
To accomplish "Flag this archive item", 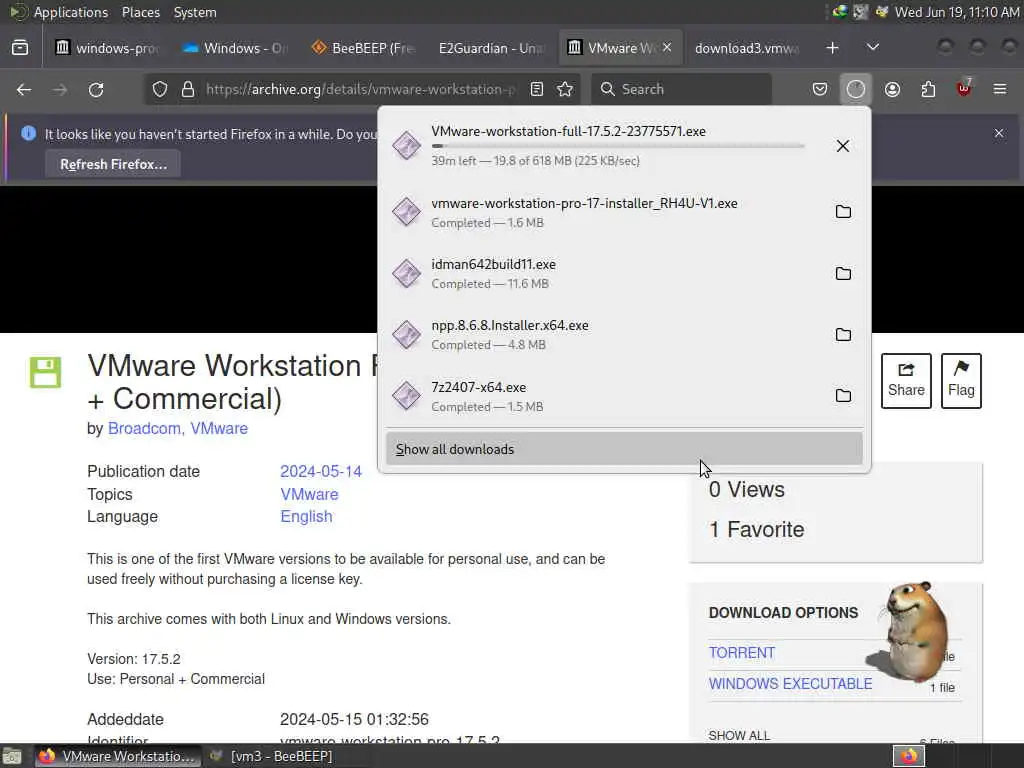I will point(961,381).
